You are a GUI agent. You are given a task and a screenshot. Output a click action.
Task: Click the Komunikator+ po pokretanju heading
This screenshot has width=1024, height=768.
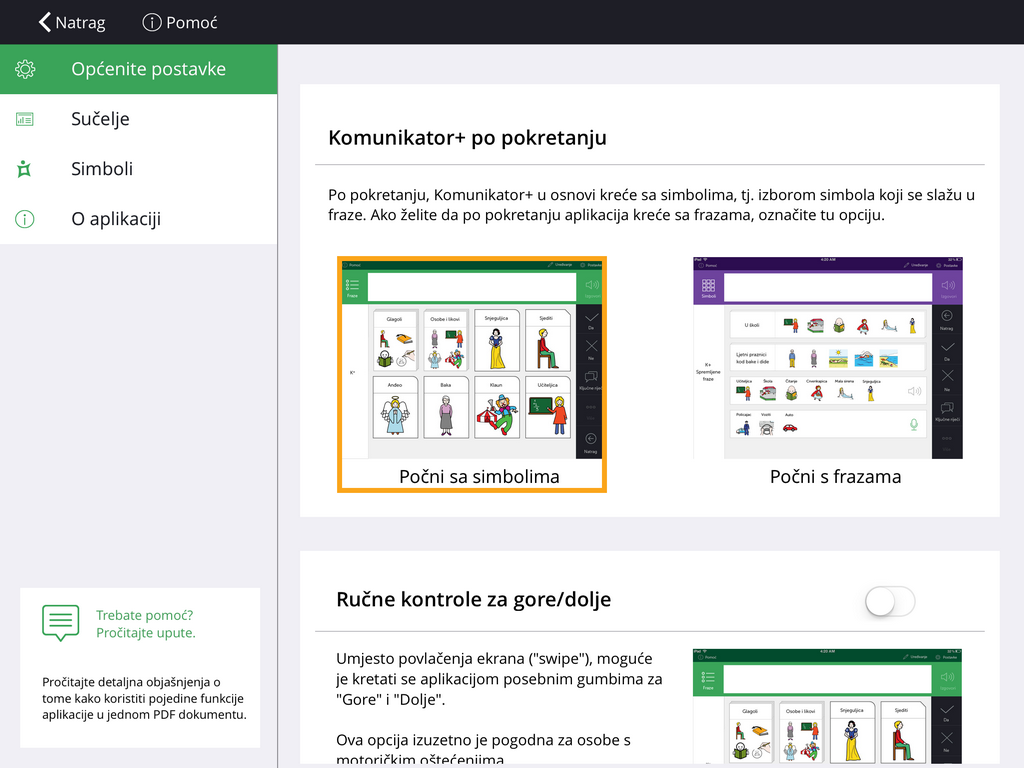pyautogui.click(x=468, y=138)
